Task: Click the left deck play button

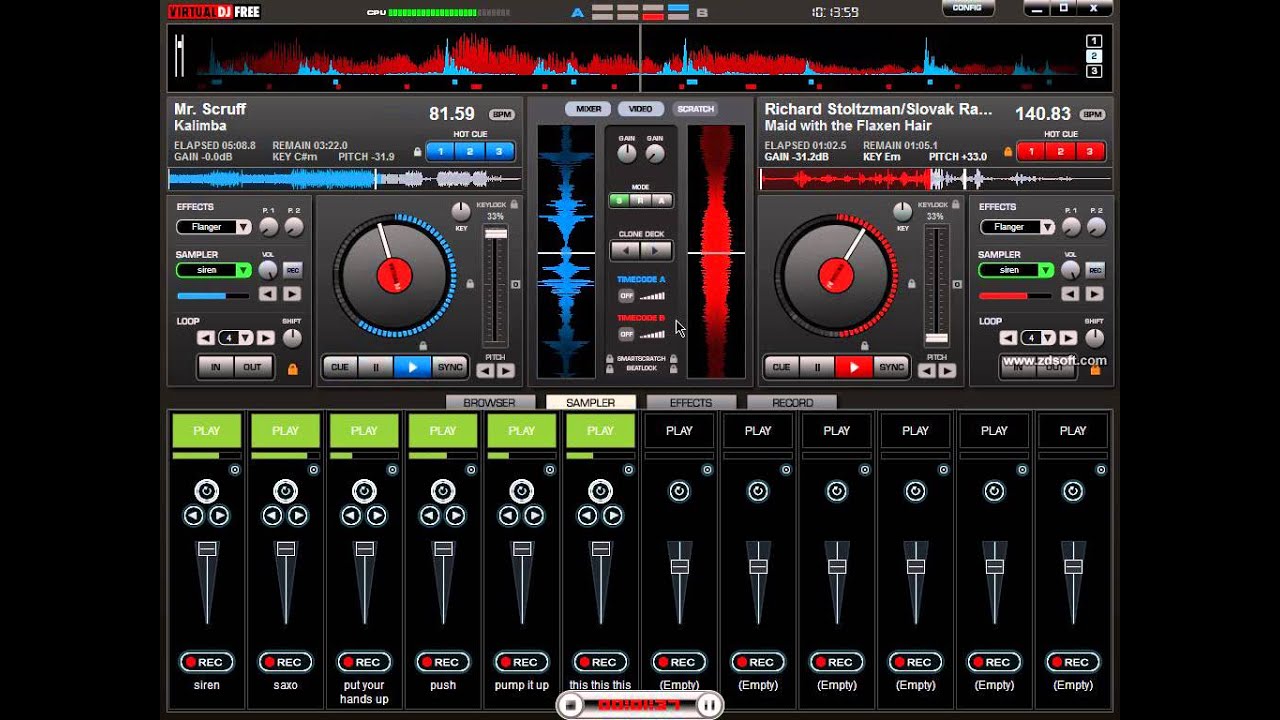Action: (412, 367)
